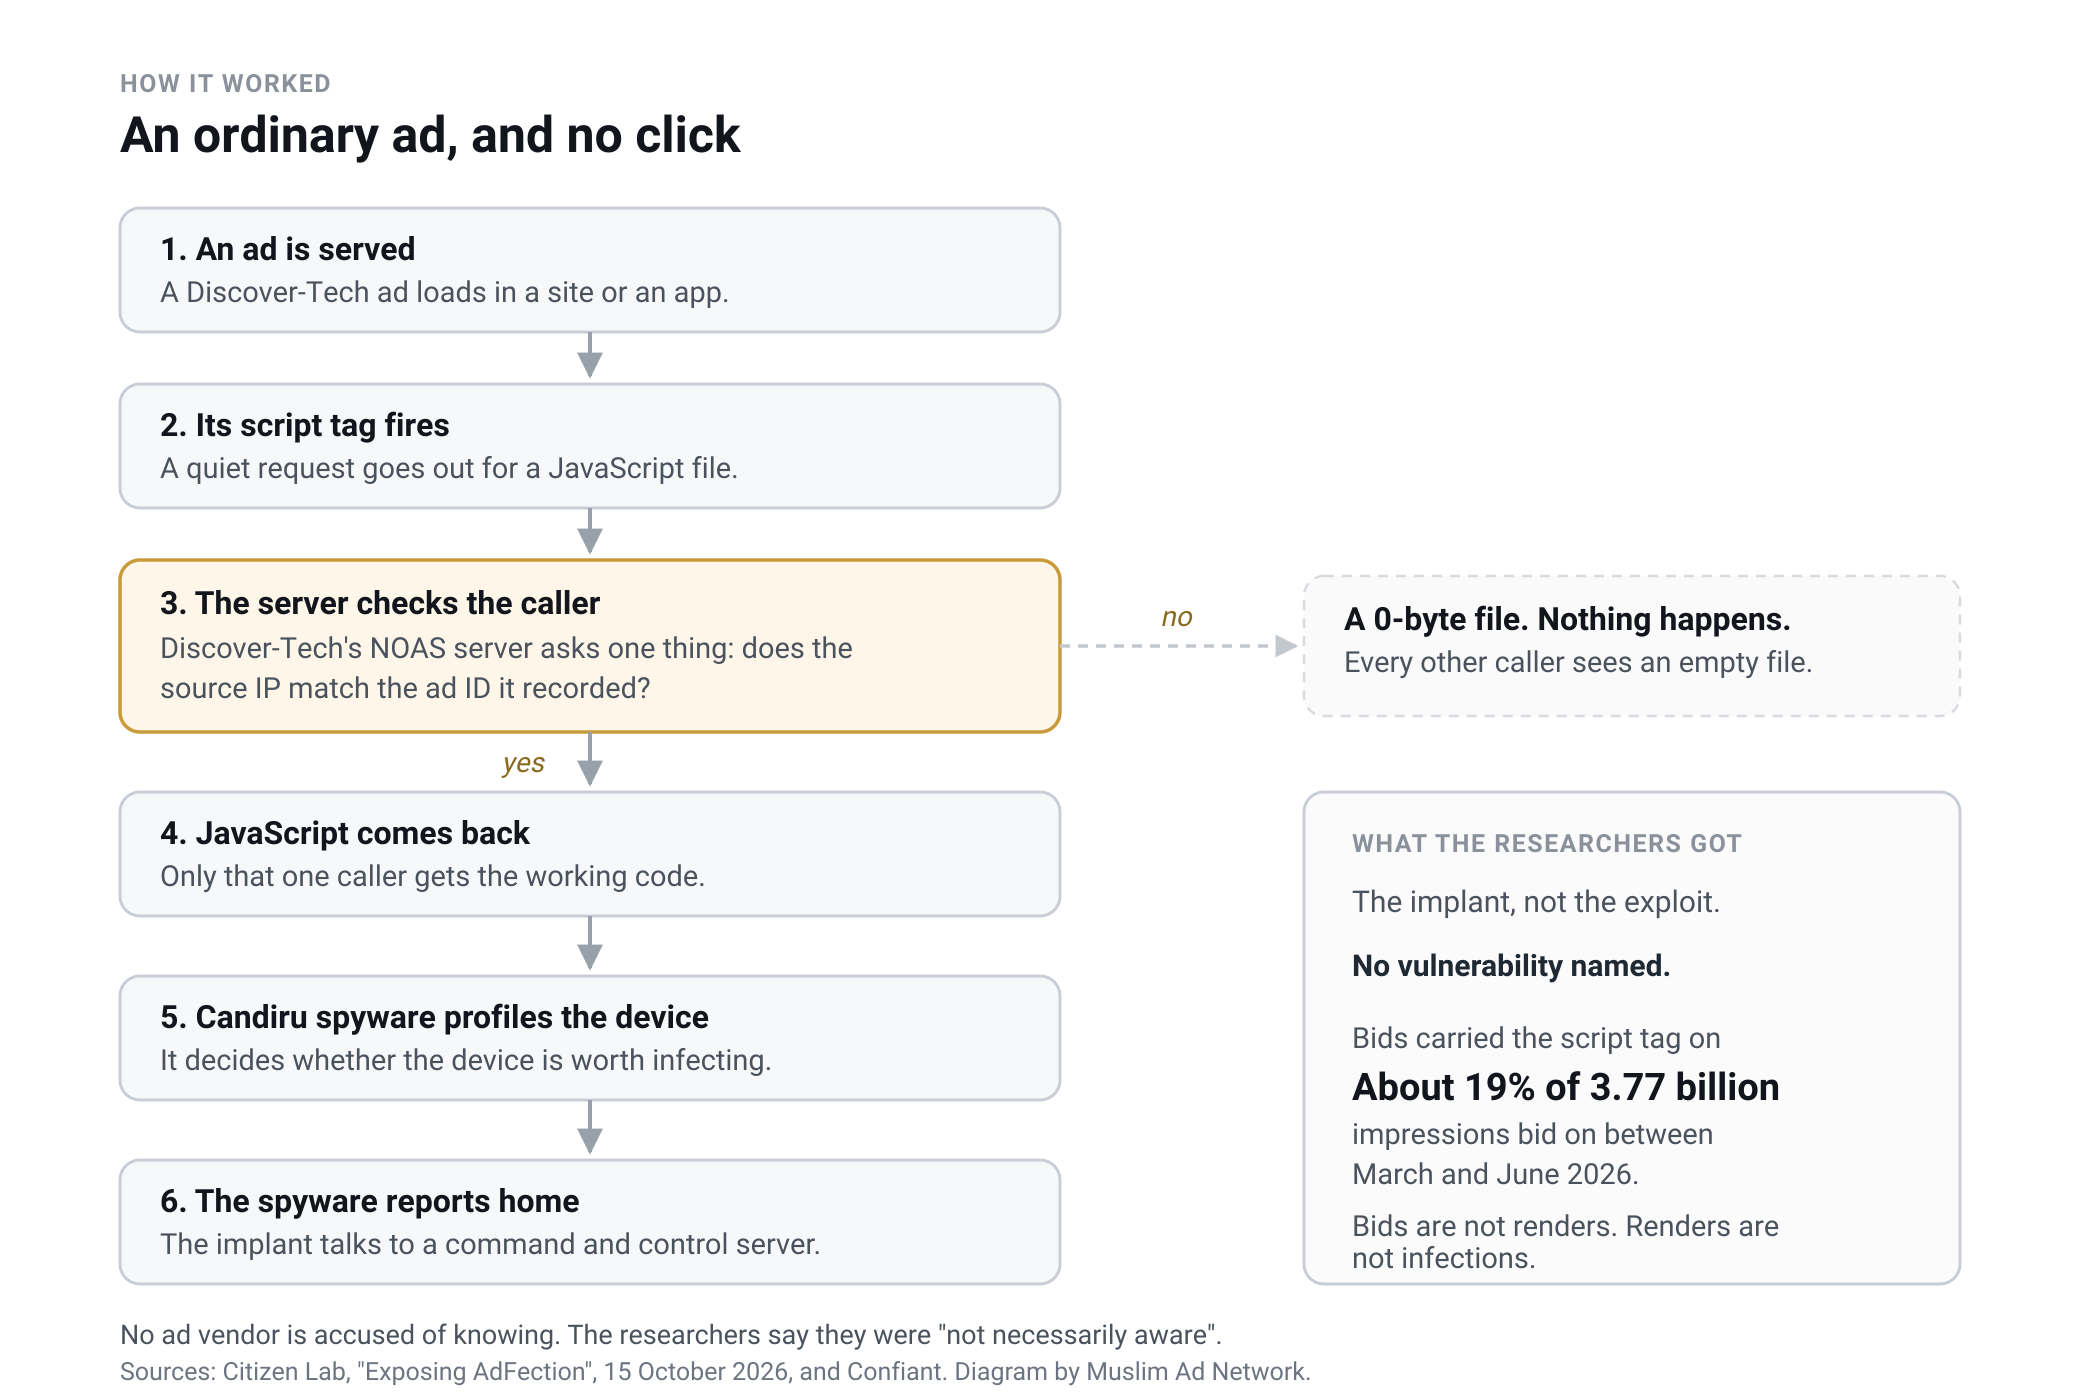The width and height of the screenshot is (2080, 1400).
Task: Select the 'Candiru spyware profiles the device' box
Action: 590,1038
